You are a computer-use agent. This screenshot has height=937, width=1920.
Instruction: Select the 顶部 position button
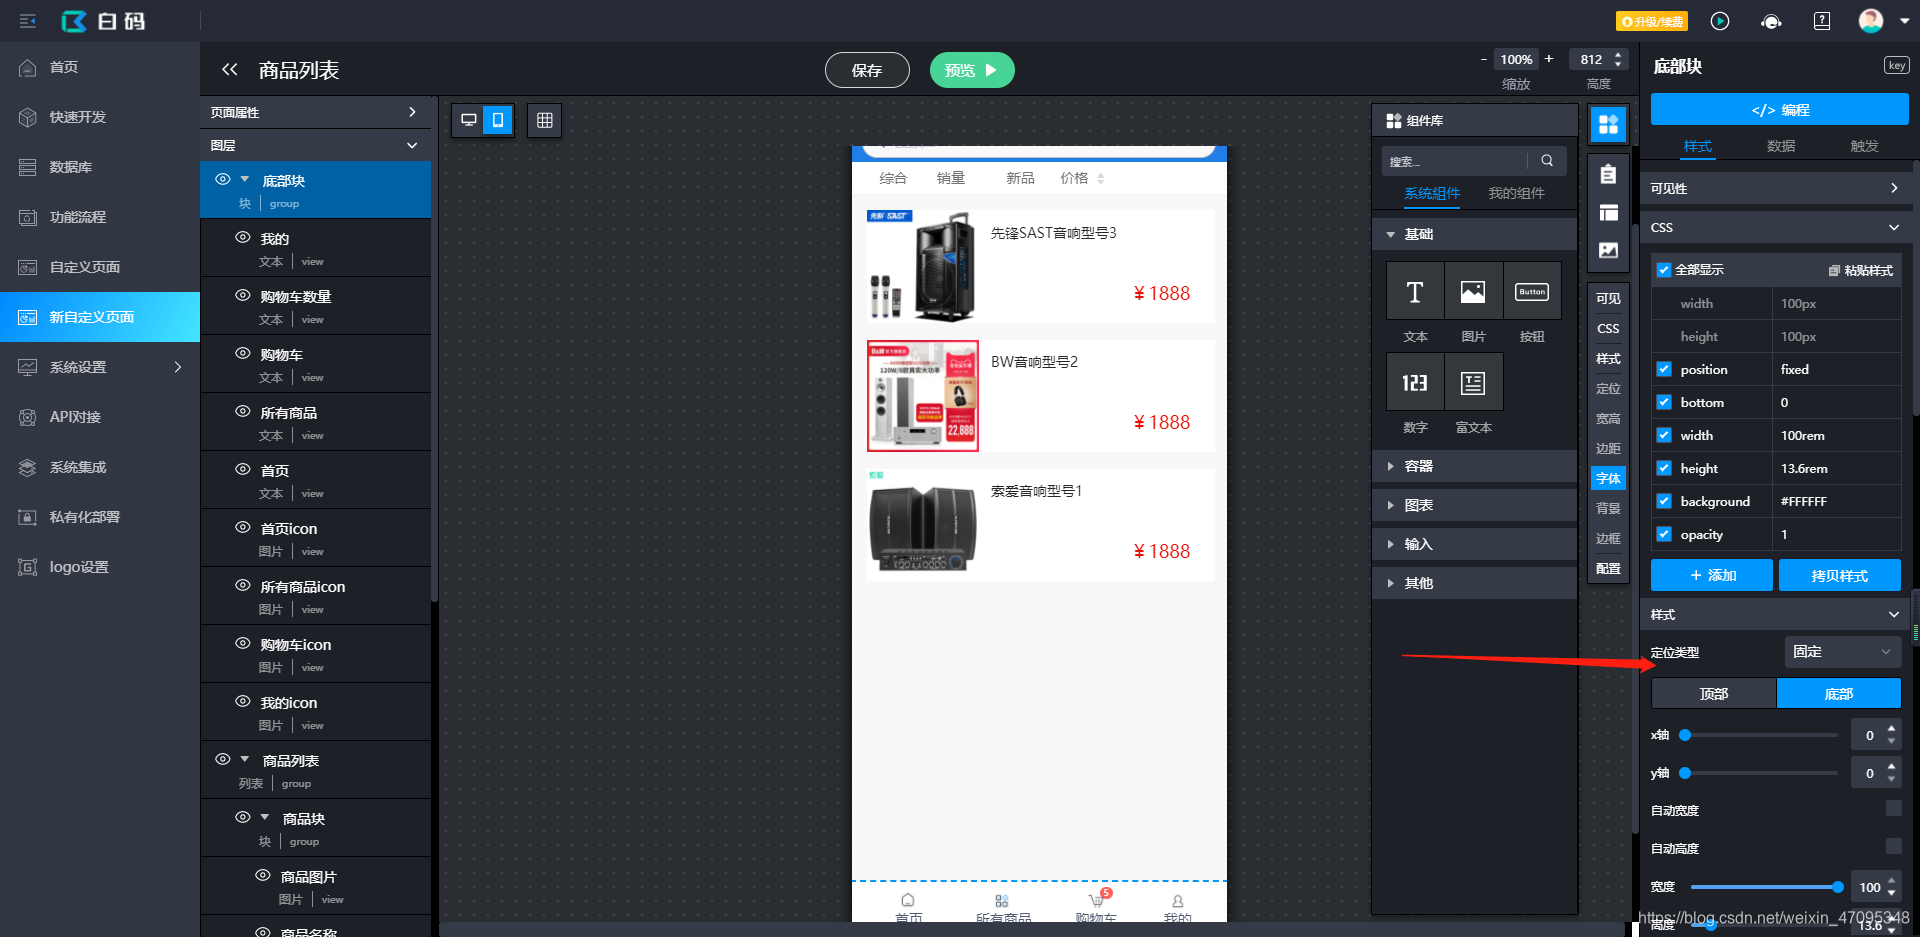point(1713,693)
